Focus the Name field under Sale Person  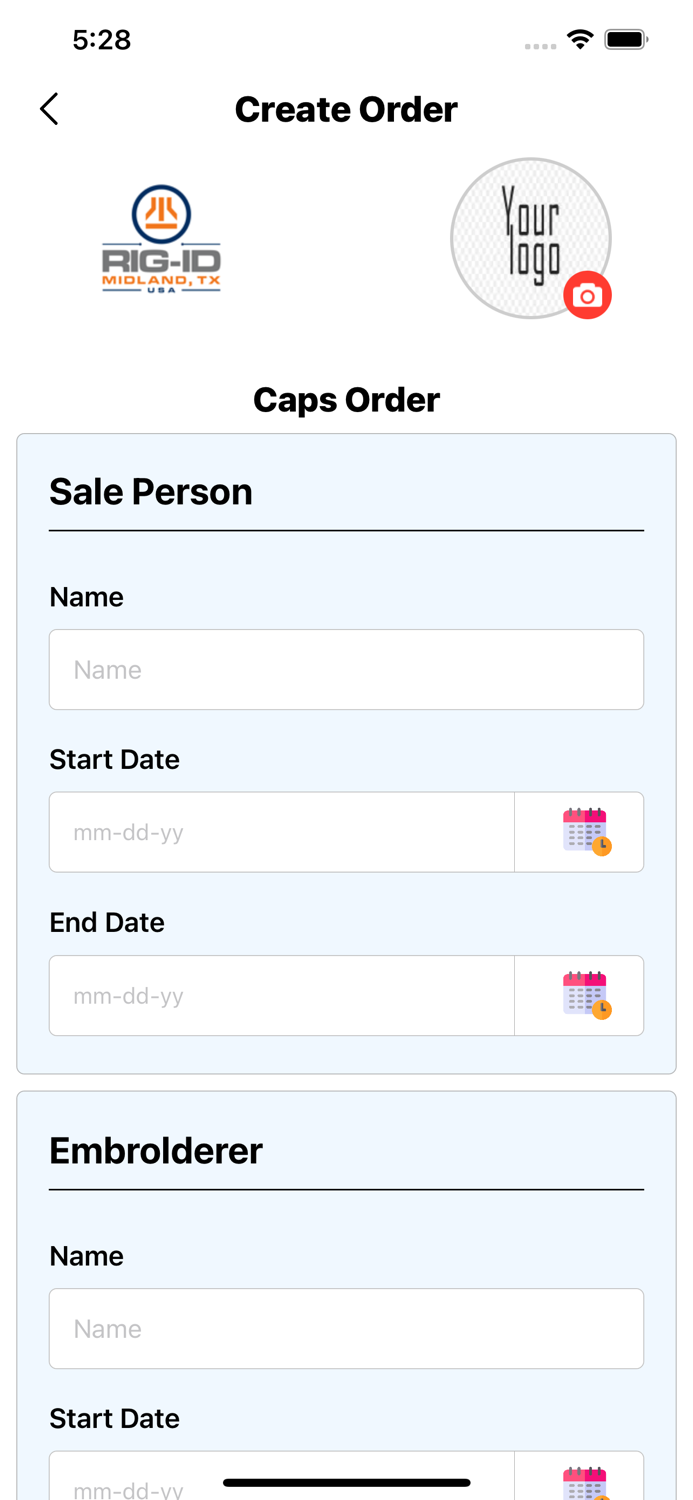point(346,668)
